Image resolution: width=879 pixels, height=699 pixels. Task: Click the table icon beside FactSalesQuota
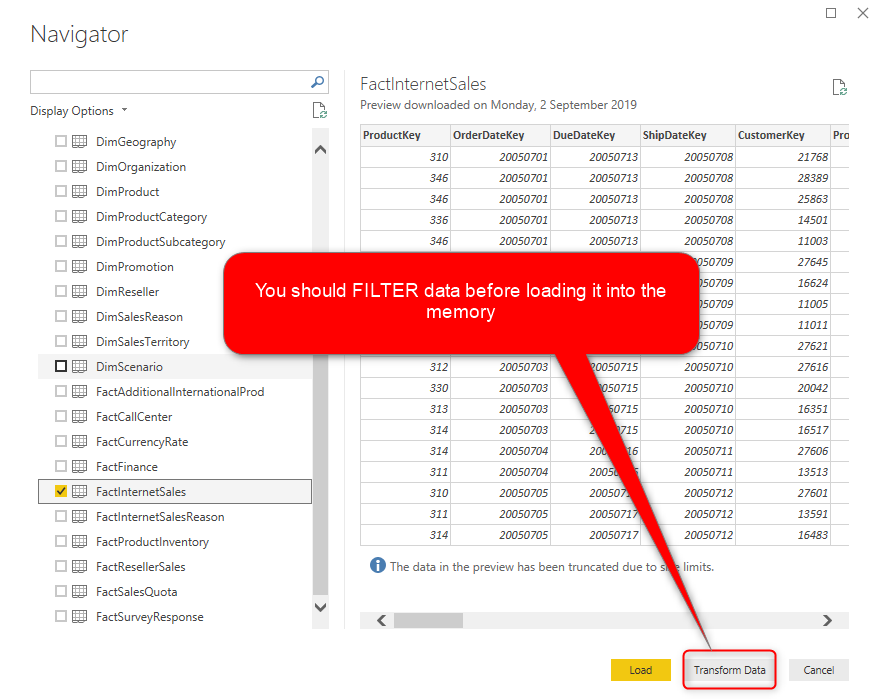click(x=80, y=592)
